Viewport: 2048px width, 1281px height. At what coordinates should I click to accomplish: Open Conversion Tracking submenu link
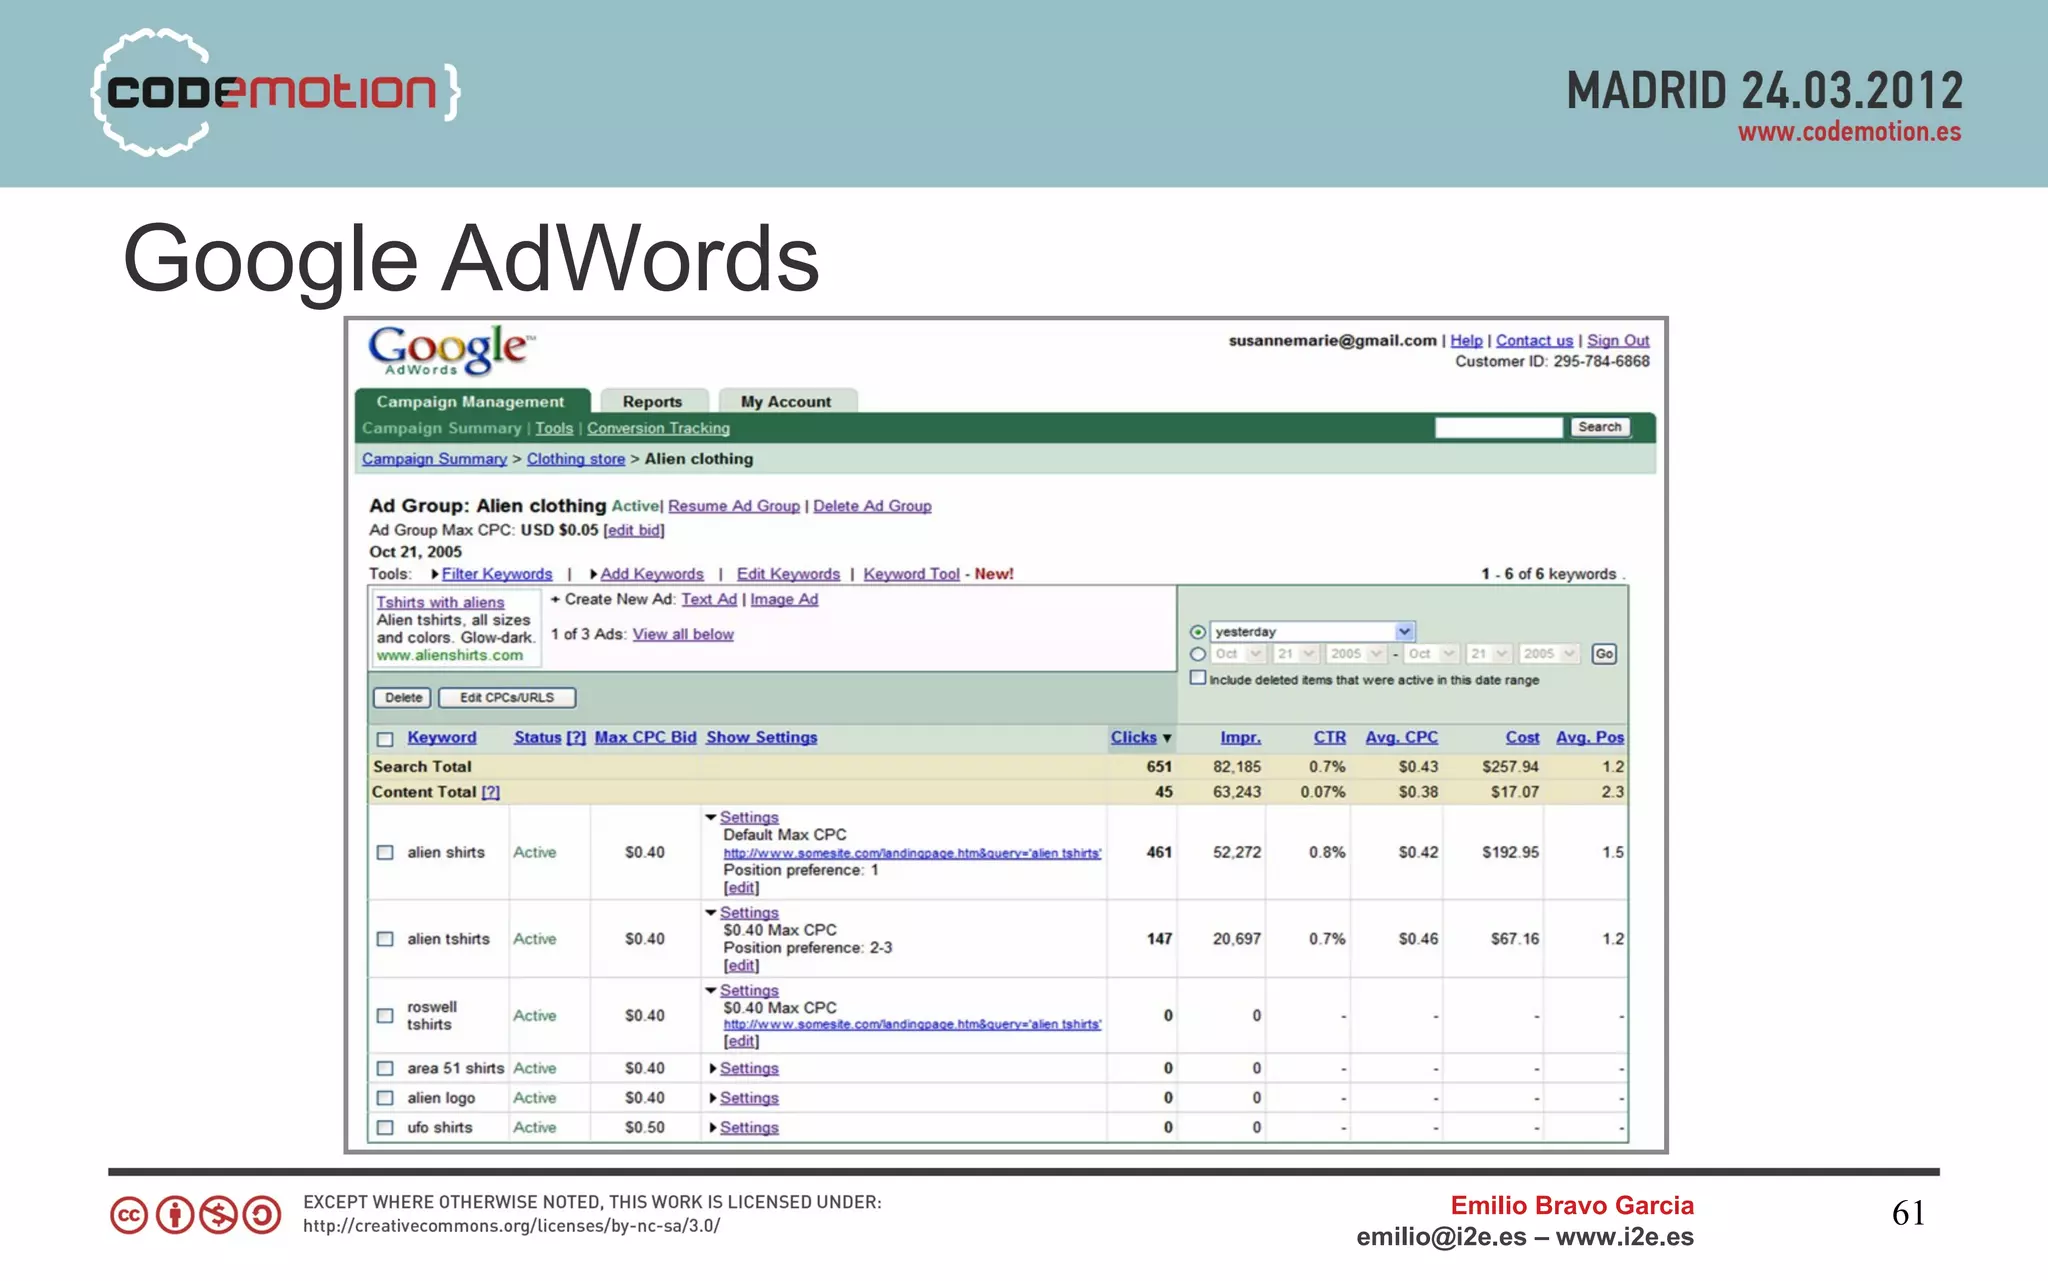point(658,428)
